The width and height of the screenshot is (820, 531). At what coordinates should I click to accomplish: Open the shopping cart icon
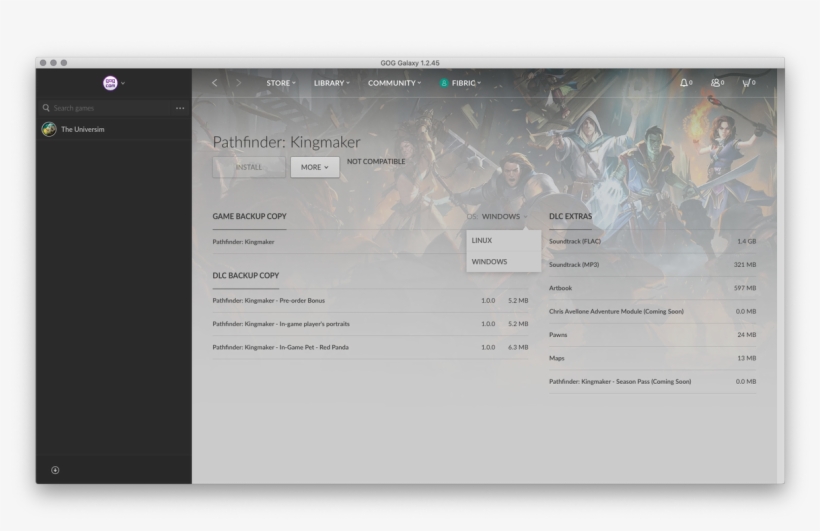click(746, 83)
